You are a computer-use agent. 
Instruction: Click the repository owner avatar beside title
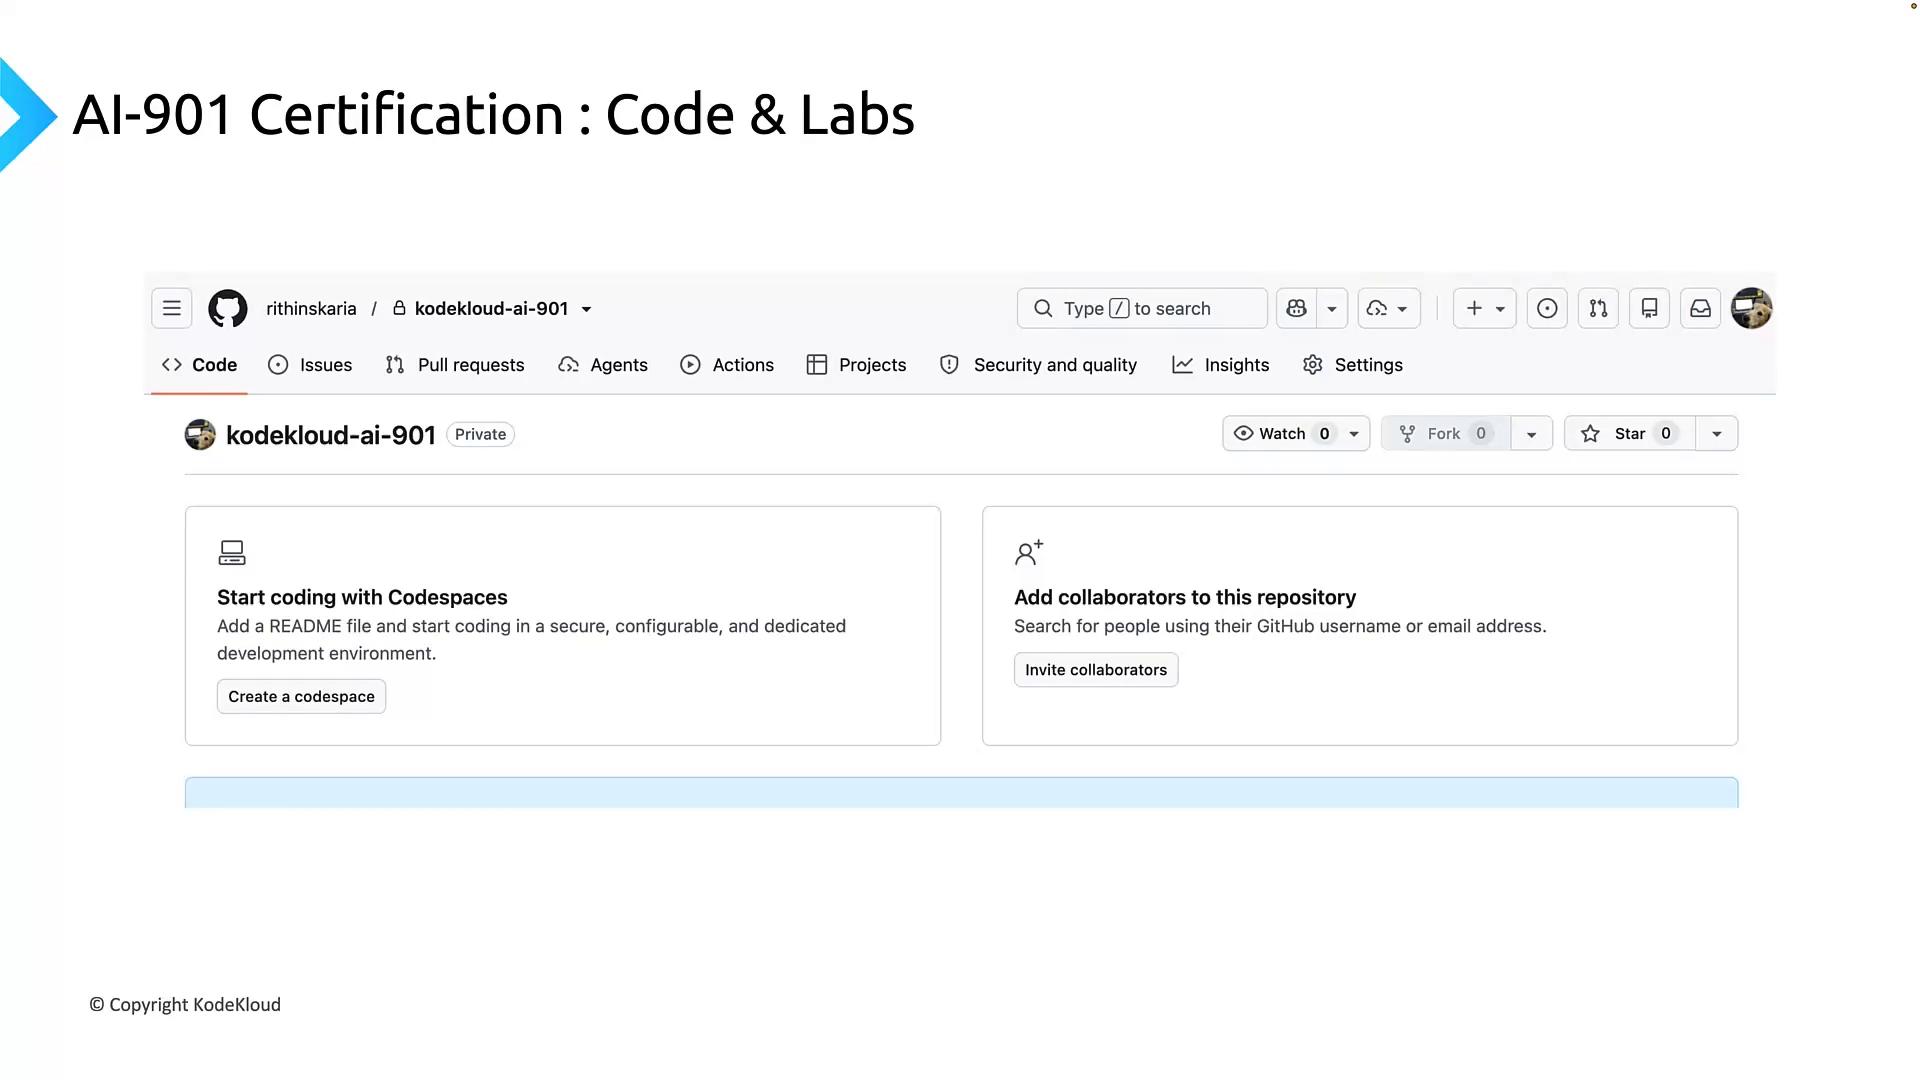pyautogui.click(x=200, y=434)
